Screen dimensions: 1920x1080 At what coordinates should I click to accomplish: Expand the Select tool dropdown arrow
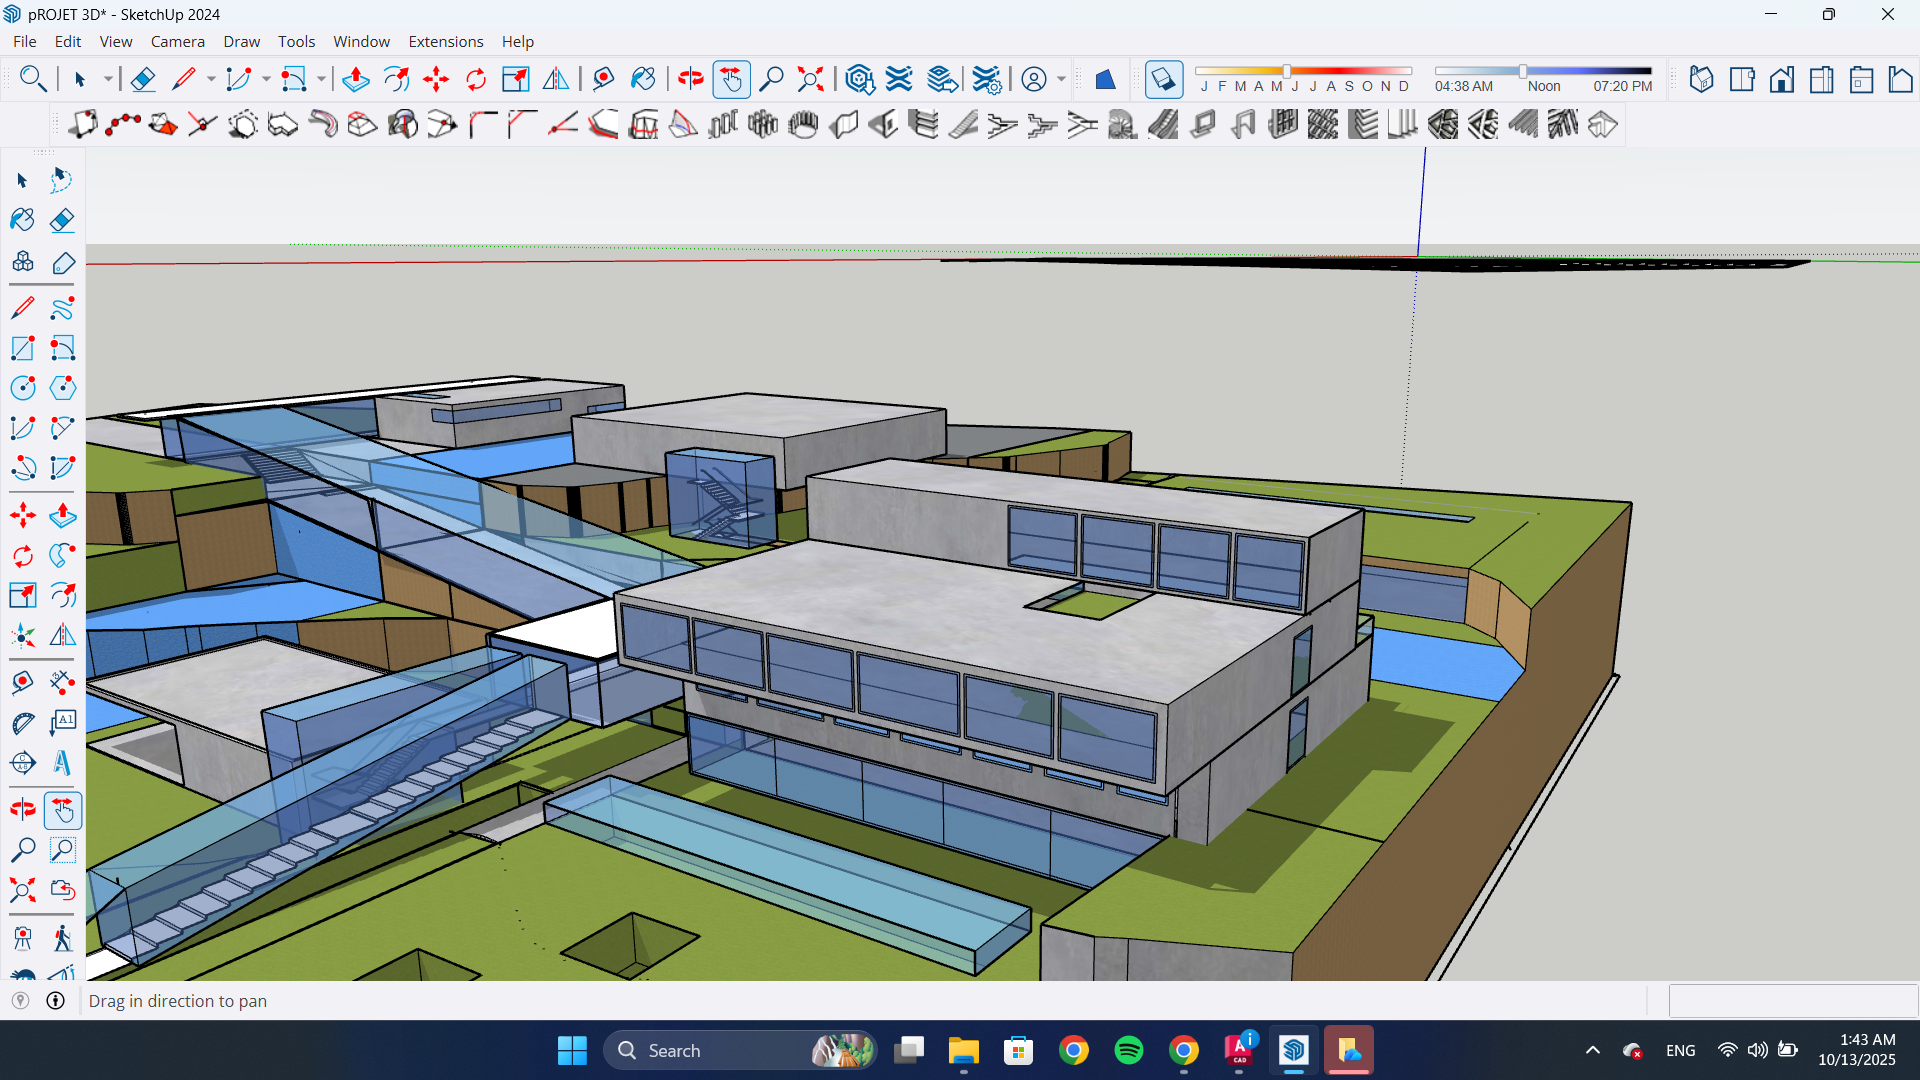point(108,79)
